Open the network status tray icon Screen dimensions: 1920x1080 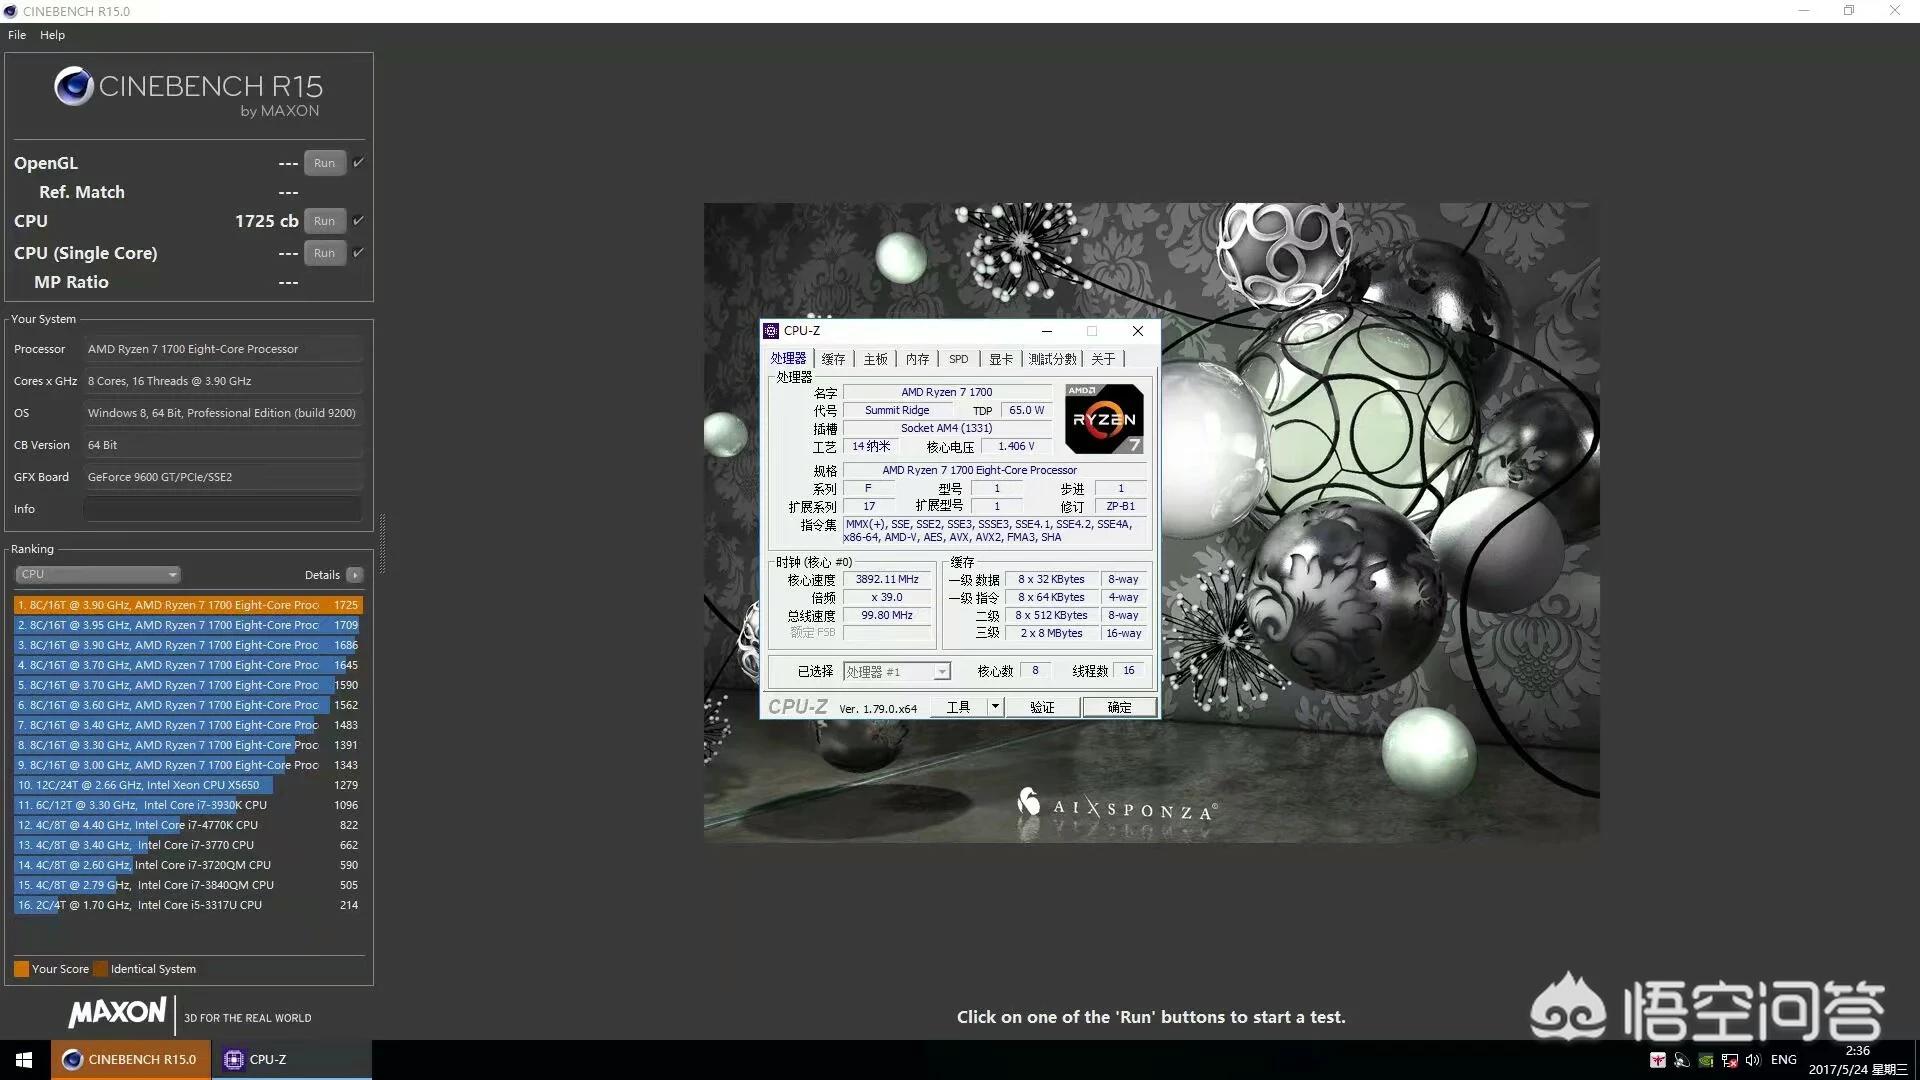point(1730,1060)
